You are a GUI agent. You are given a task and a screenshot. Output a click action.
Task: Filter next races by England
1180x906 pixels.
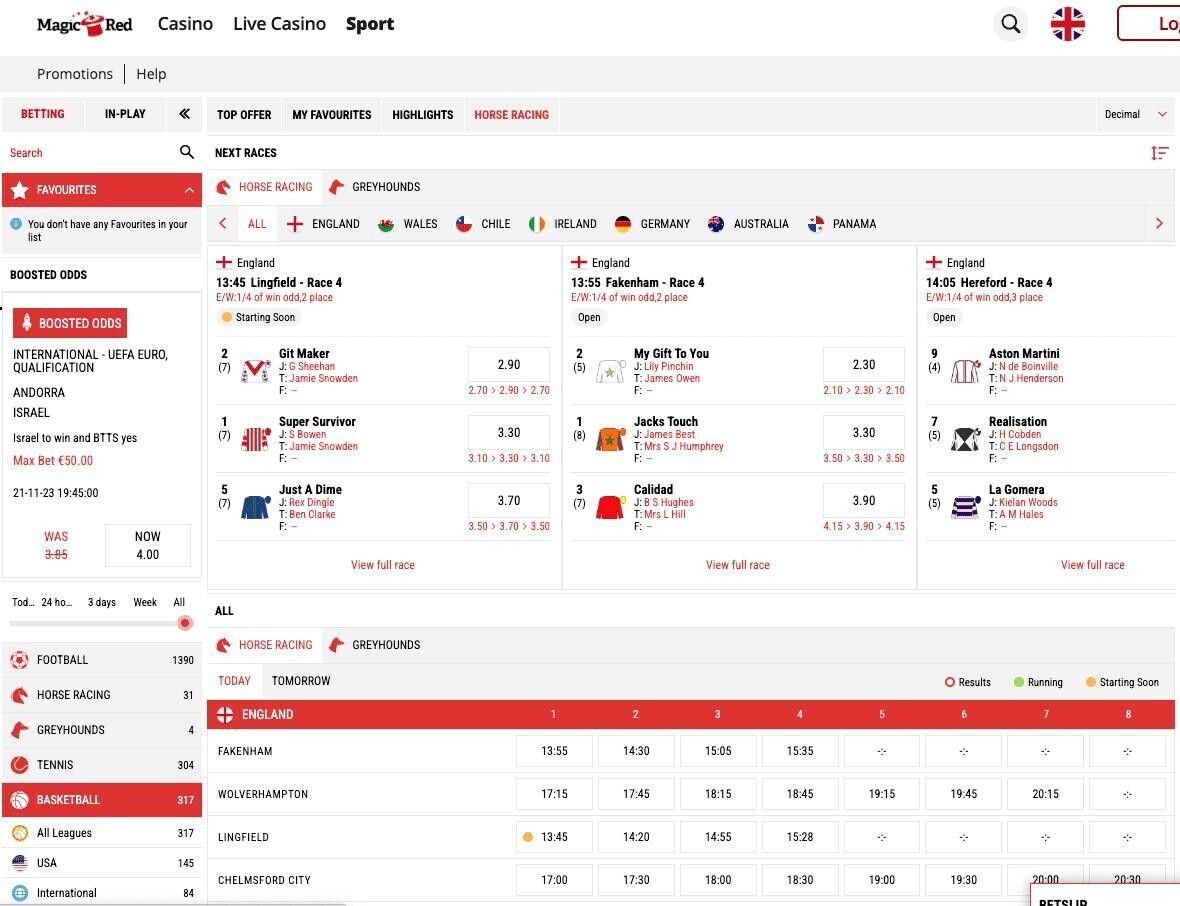[x=324, y=224]
